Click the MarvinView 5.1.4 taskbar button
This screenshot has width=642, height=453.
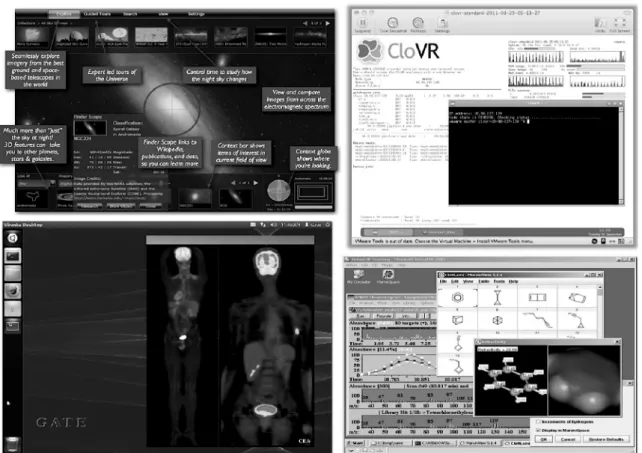click(479, 443)
